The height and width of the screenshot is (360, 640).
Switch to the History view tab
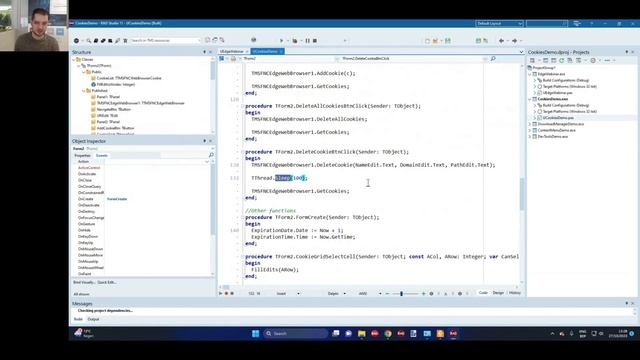pos(514,293)
